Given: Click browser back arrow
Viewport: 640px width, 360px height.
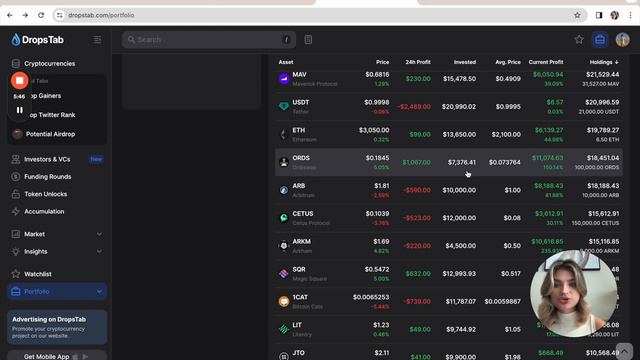Looking at the screenshot, I should click(10, 15).
